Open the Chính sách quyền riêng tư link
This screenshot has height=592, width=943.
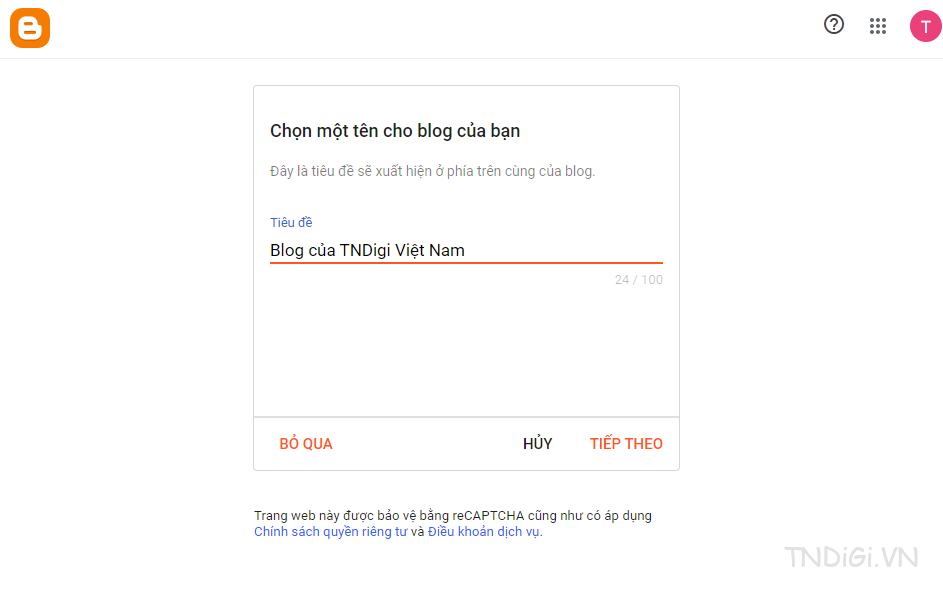point(330,532)
